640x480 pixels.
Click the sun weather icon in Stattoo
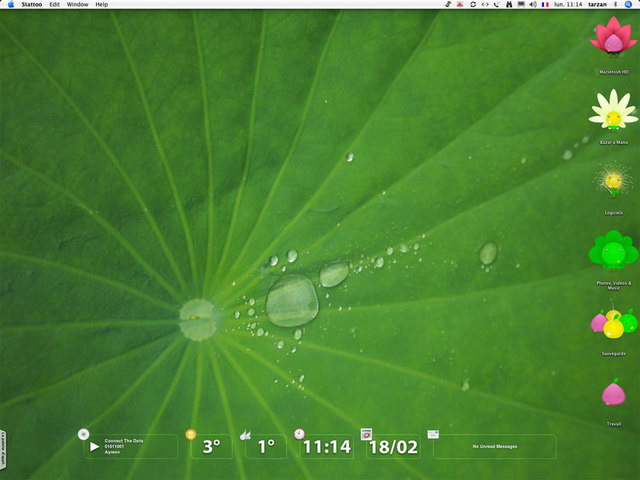click(191, 434)
